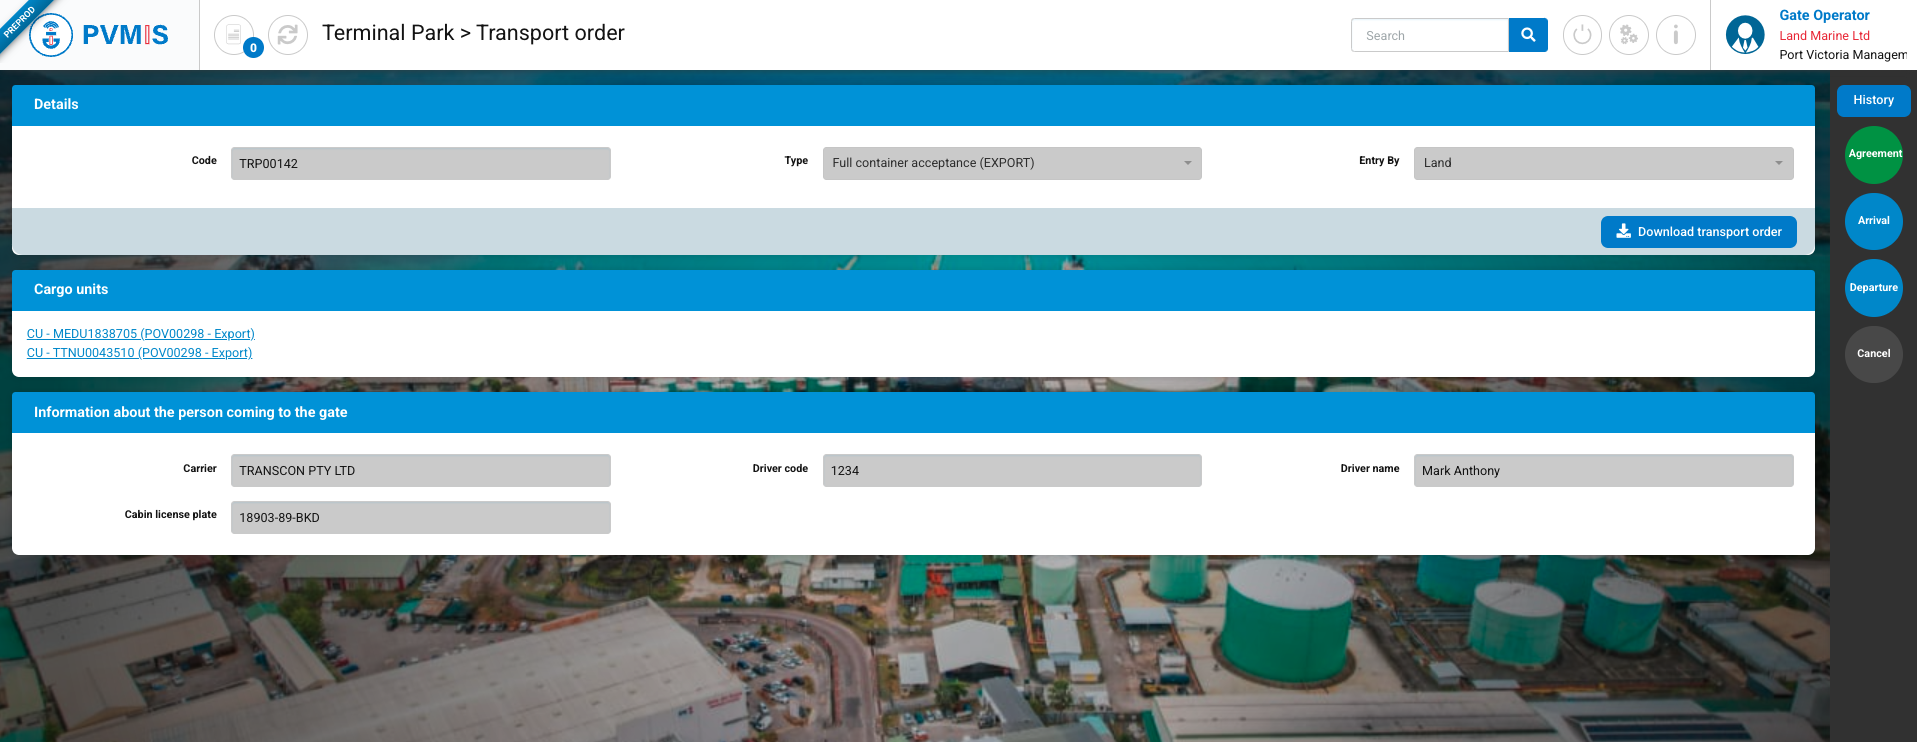Expand the Type dropdown
This screenshot has height=742, width=1917.
[x=1011, y=163]
